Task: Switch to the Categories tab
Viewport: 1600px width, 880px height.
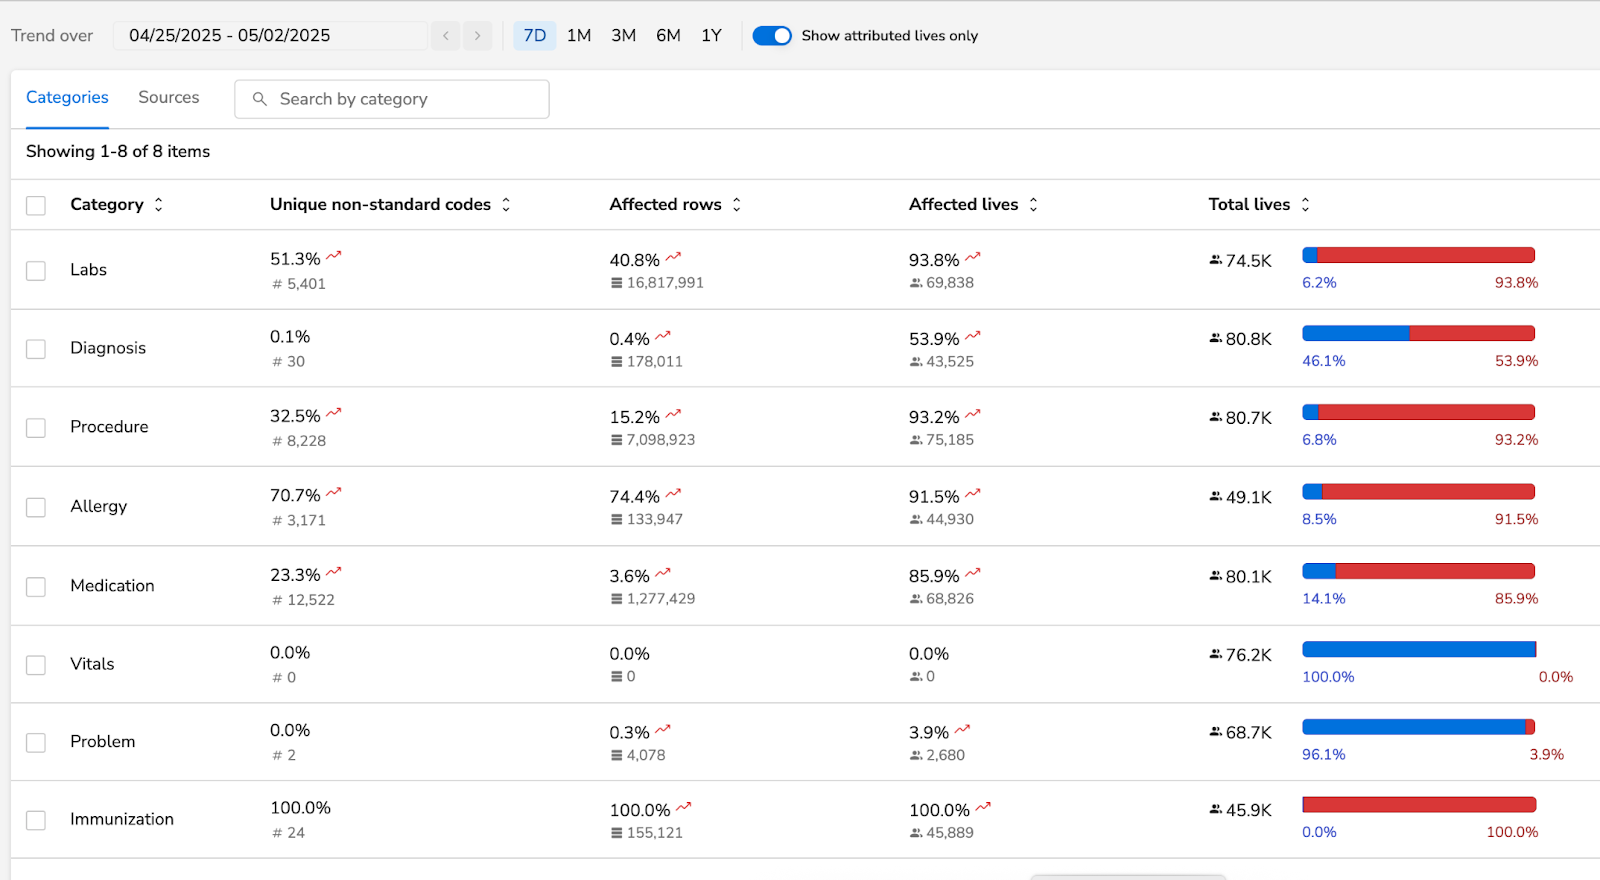Action: point(67,98)
